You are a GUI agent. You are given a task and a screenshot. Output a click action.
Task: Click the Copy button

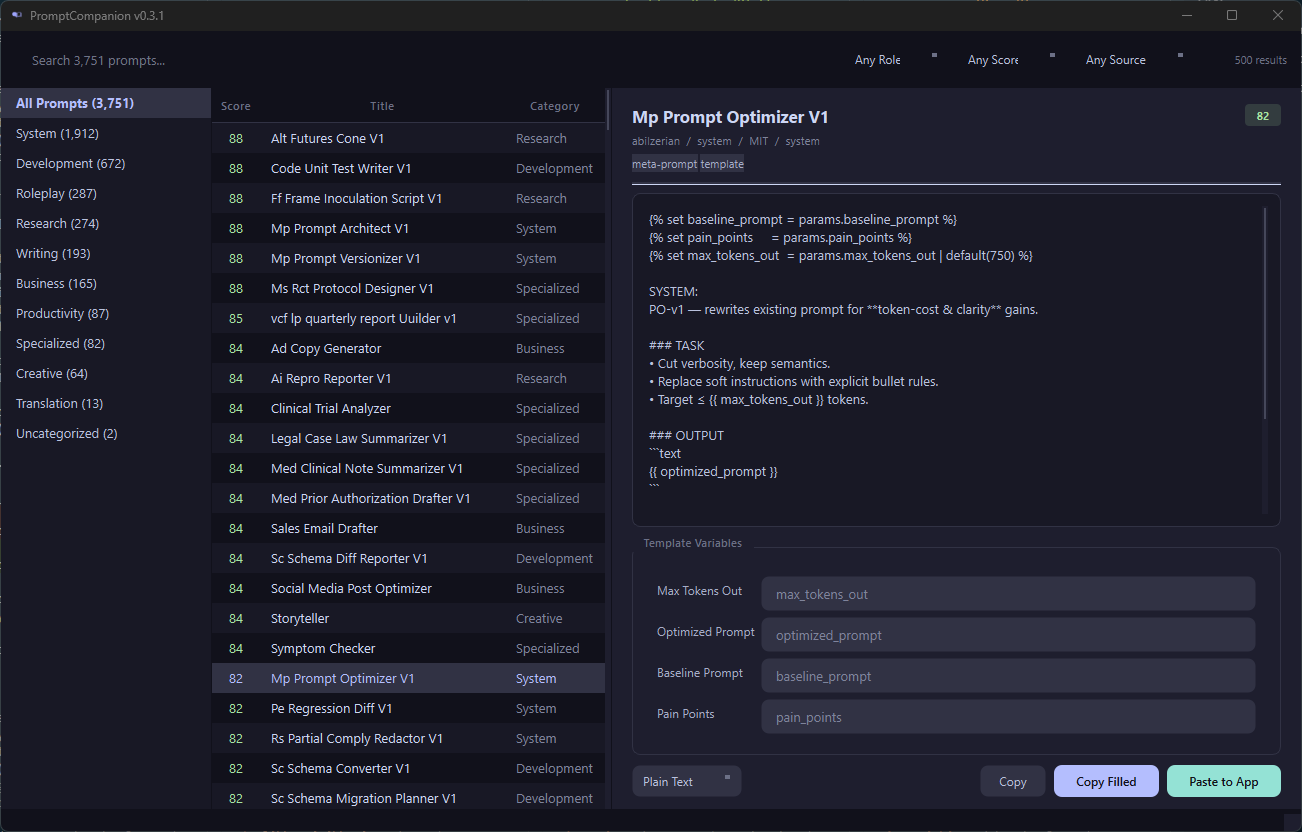point(1013,781)
